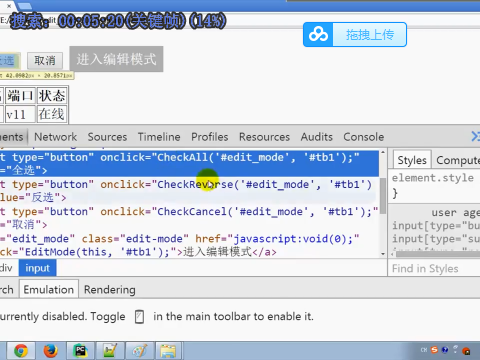Open Chrome from the taskbar
The height and width of the screenshot is (360, 480).
click(21, 351)
